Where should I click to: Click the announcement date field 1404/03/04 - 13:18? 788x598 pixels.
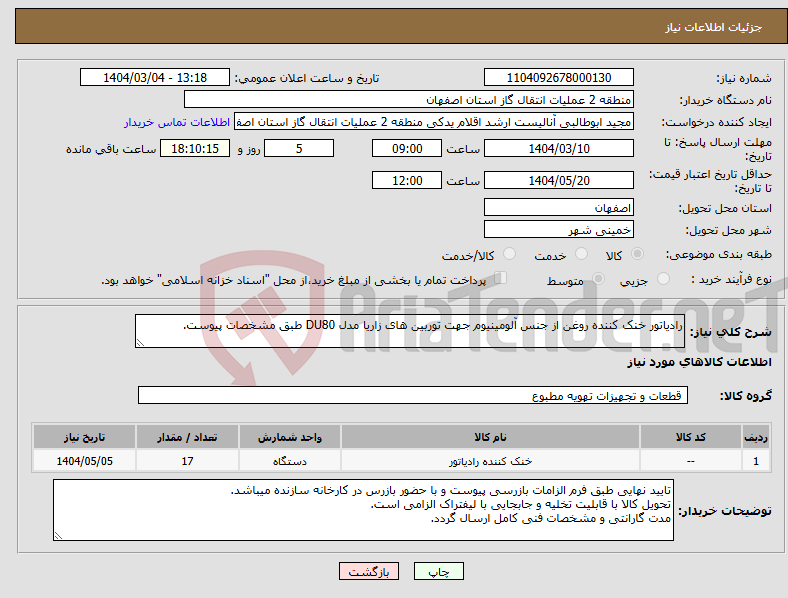155,77
